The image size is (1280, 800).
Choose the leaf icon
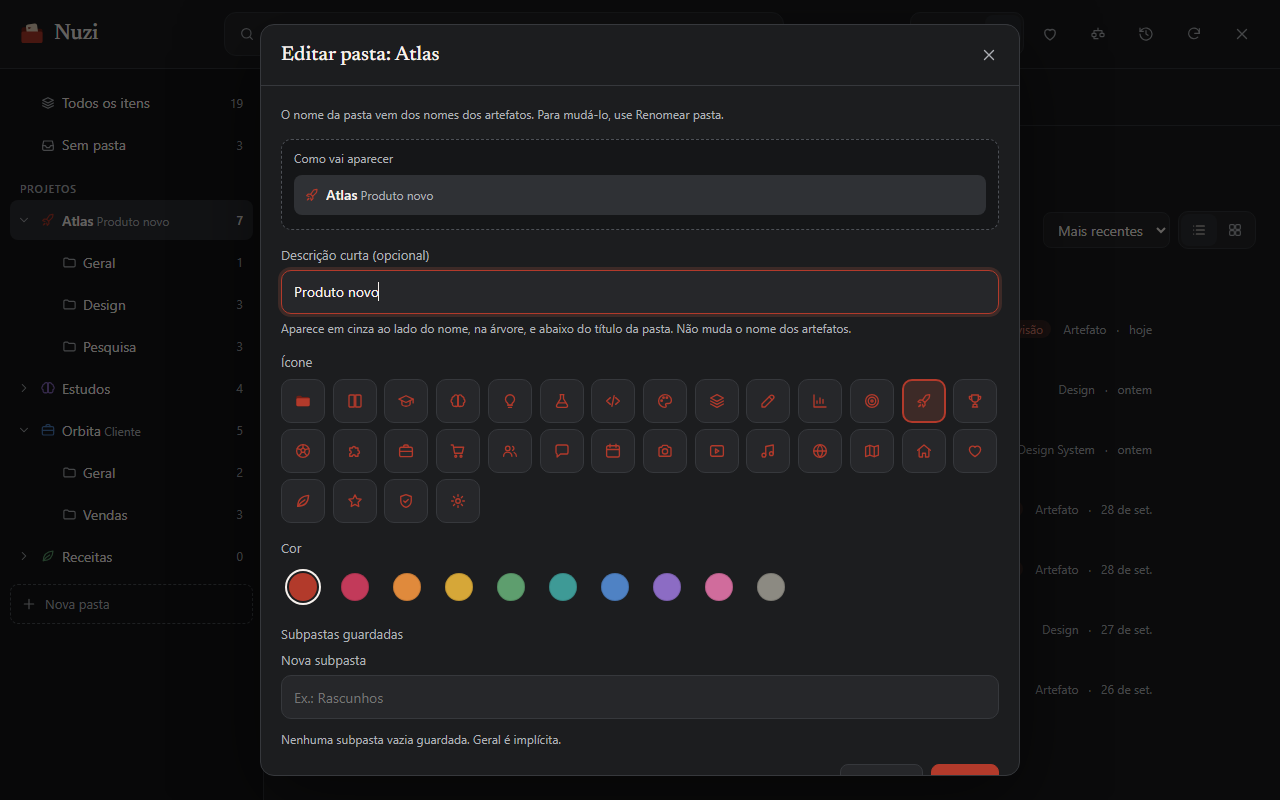click(x=303, y=501)
